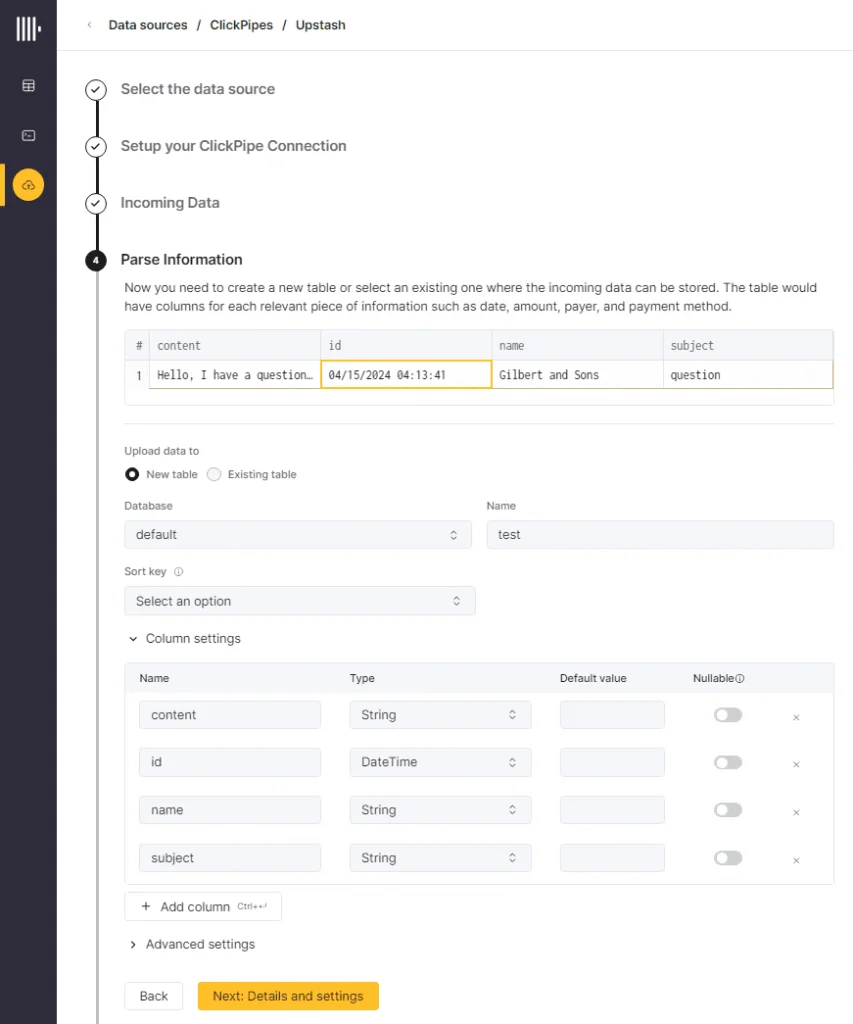
Task: Click the back chevron beside Data sources
Action: (89, 25)
